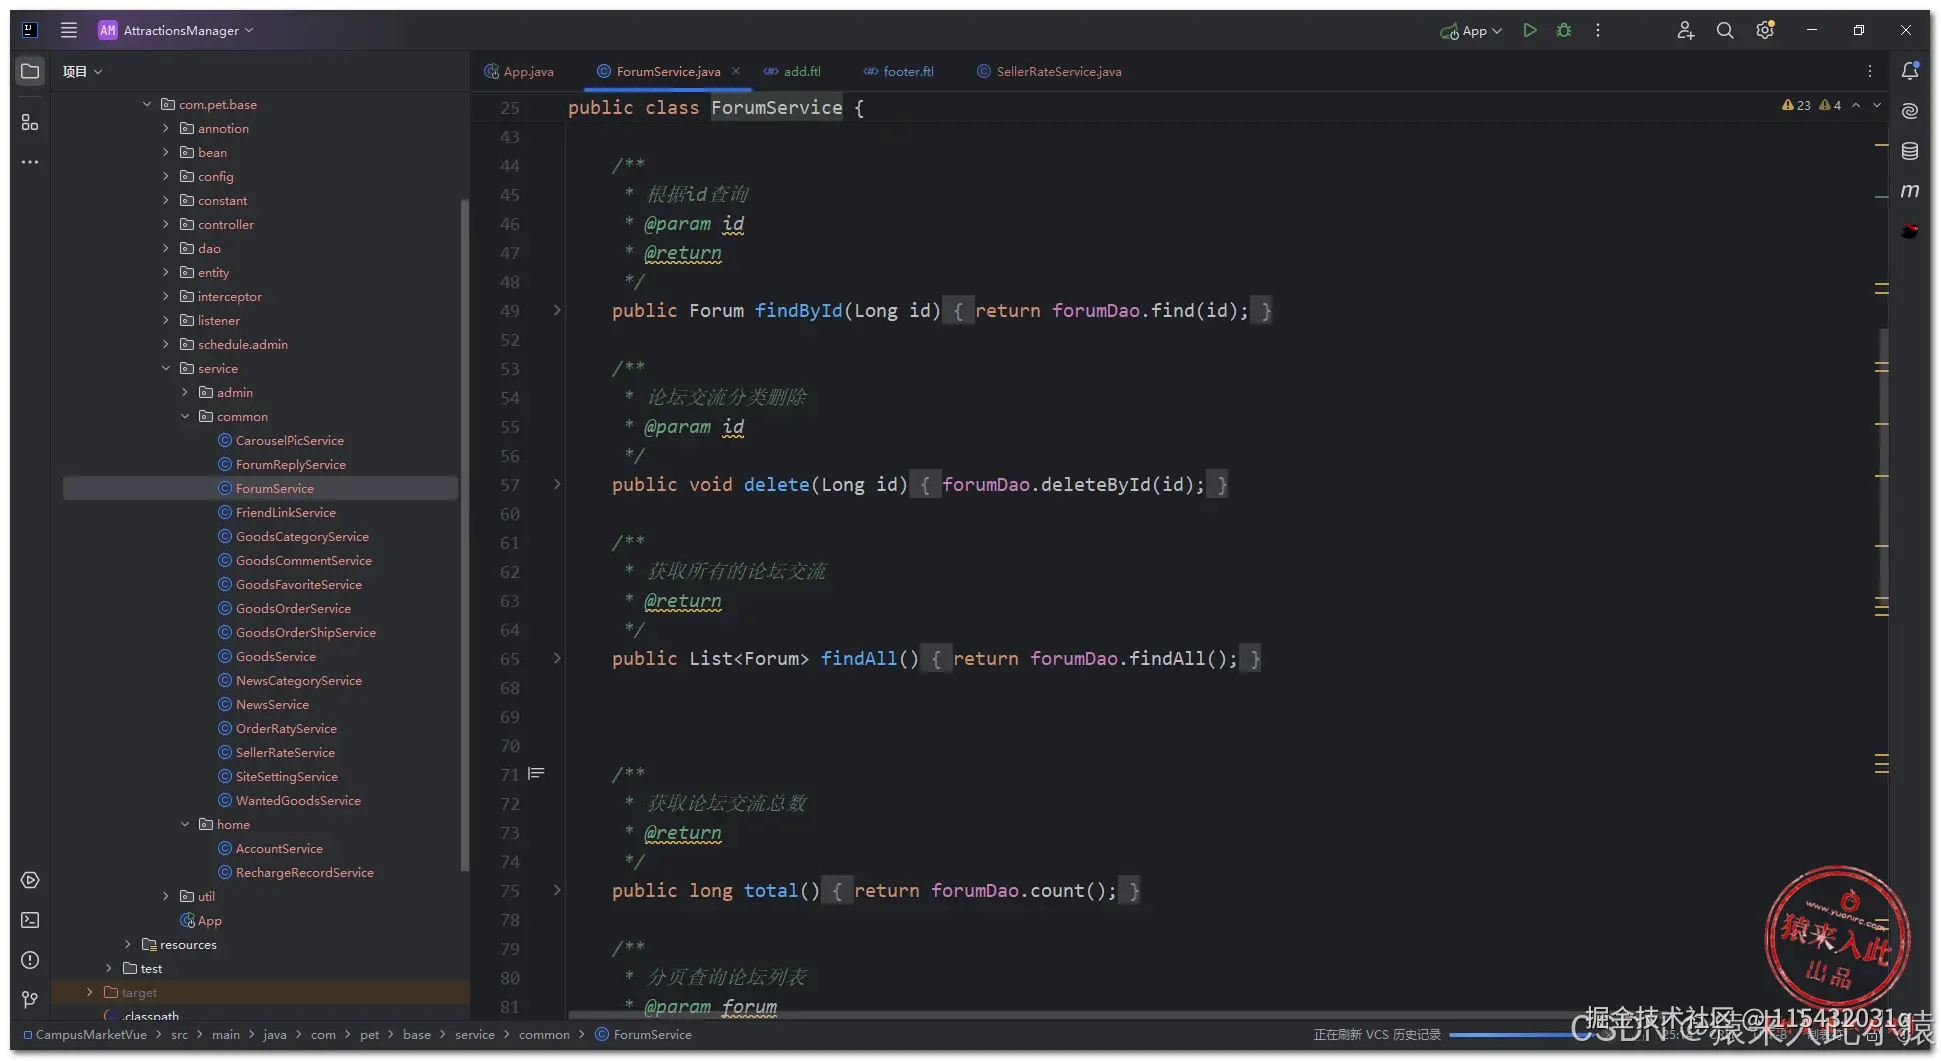Click the findAll method name
Image resolution: width=1941 pixels, height=1061 pixels.
pyautogui.click(x=859, y=658)
